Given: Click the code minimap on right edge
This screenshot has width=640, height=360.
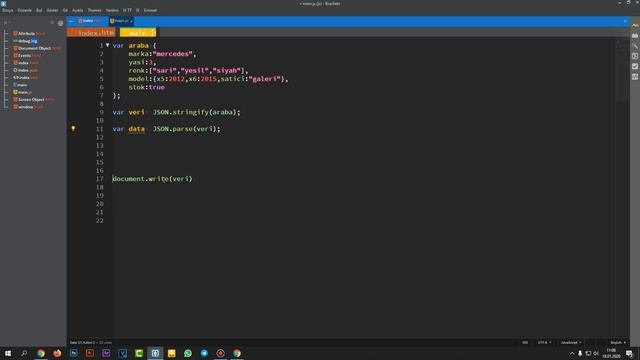Looking at the screenshot, I should pyautogui.click(x=622, y=69).
